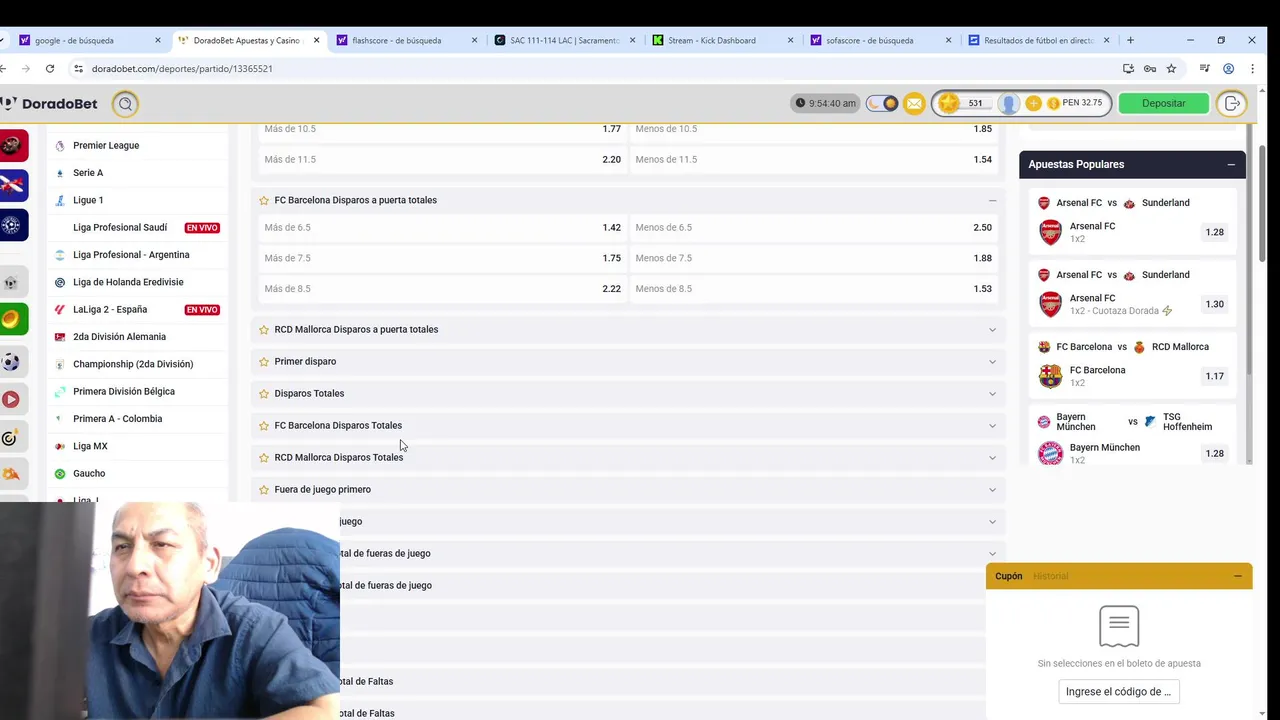Bet Más de 11.5 at 2.20
The height and width of the screenshot is (720, 1280).
click(x=442, y=159)
